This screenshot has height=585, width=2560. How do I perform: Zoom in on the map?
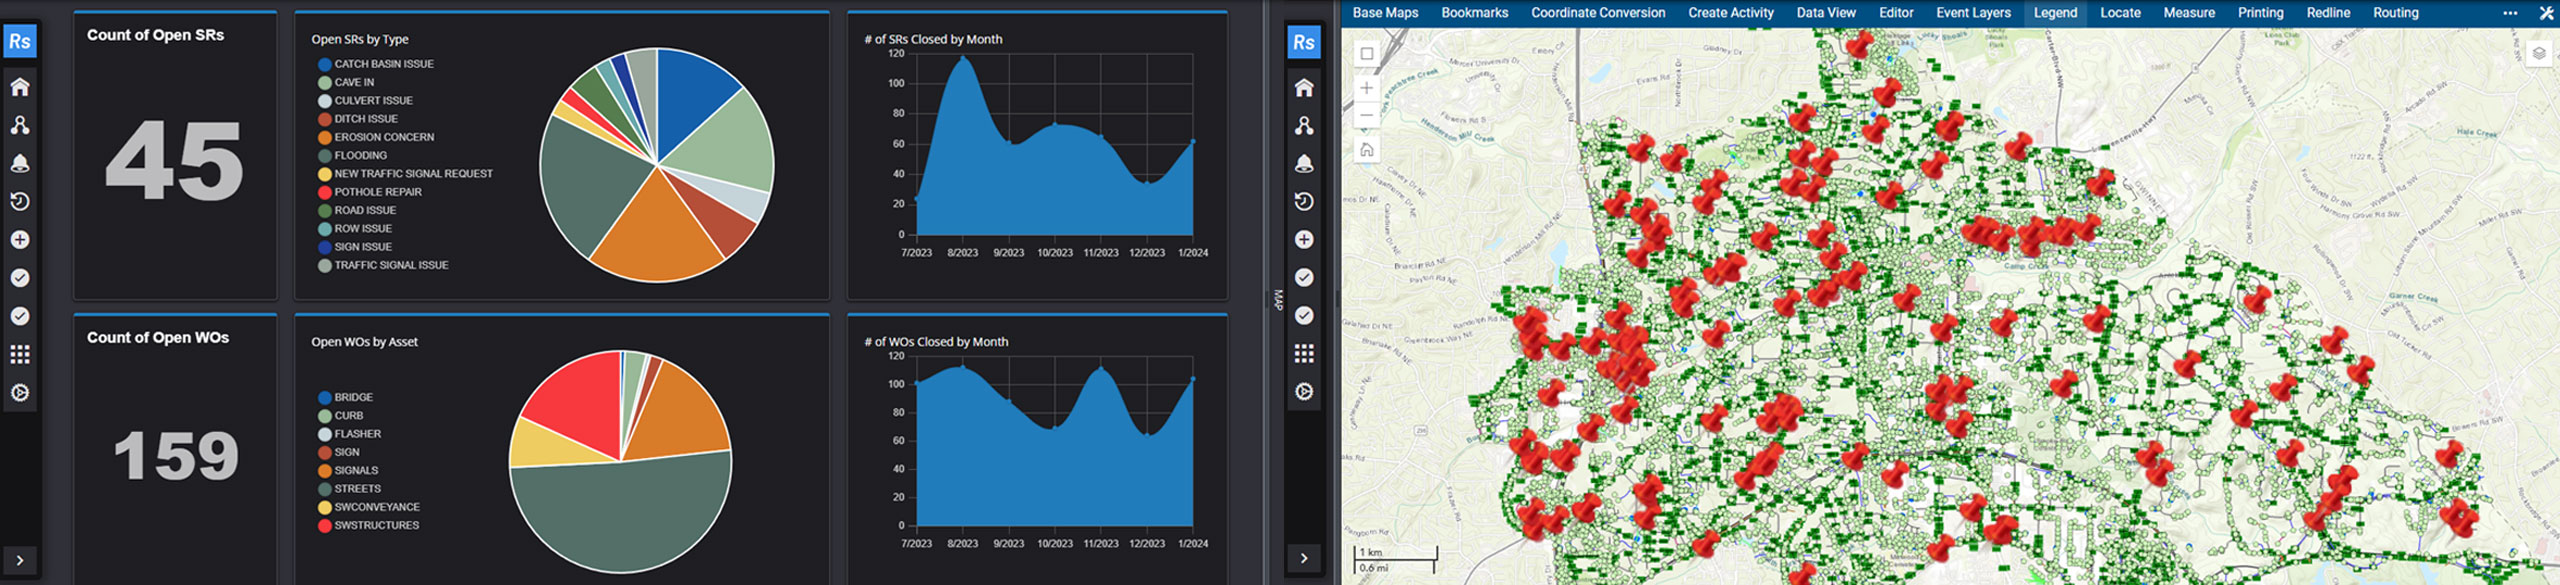(x=1366, y=88)
